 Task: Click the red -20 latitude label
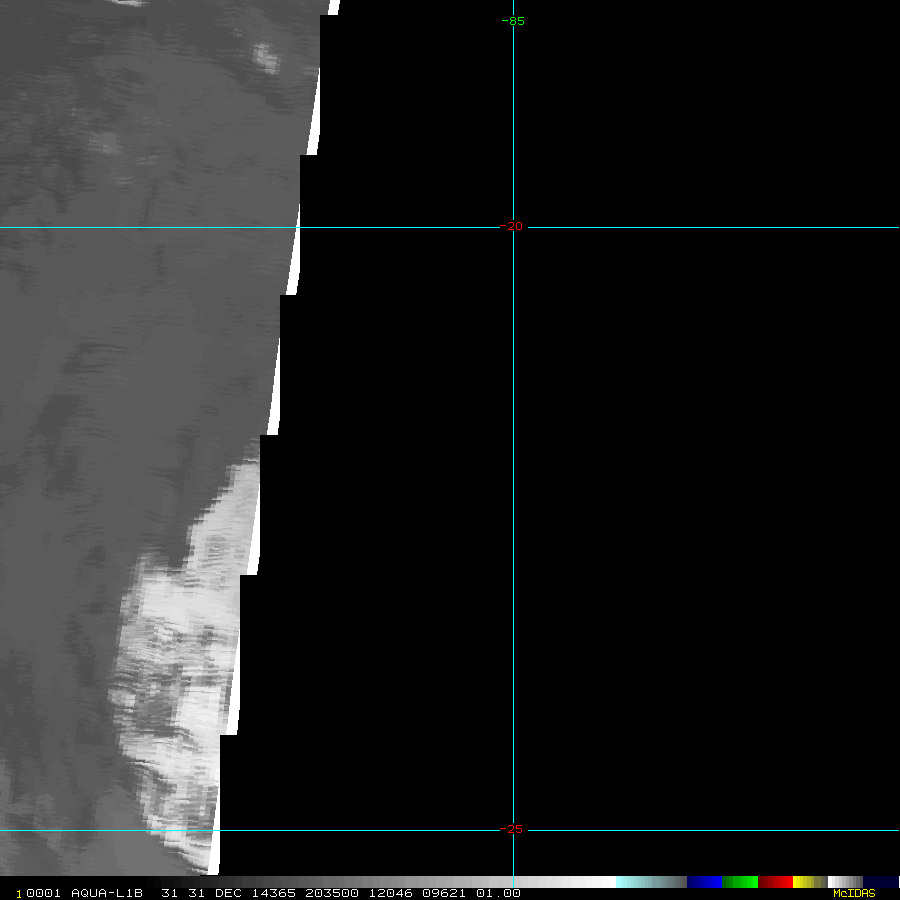[511, 227]
